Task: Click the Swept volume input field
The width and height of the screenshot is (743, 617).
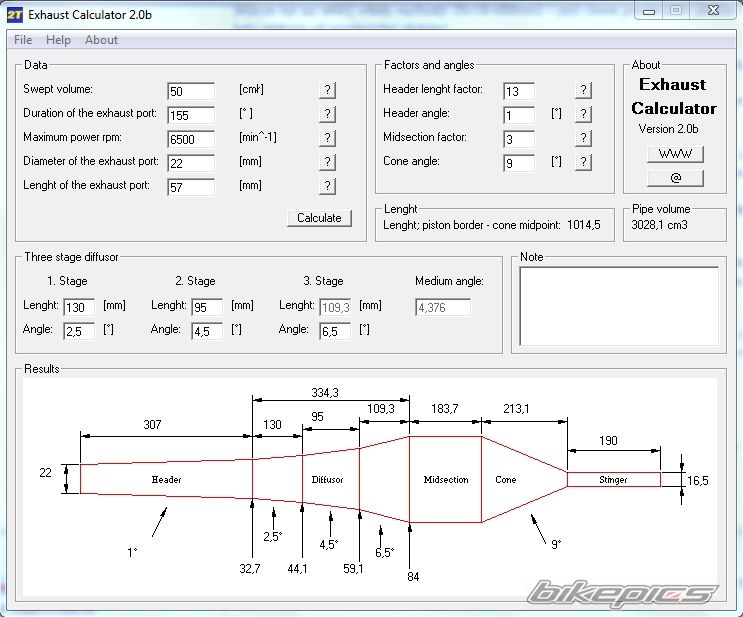Action: [190, 91]
